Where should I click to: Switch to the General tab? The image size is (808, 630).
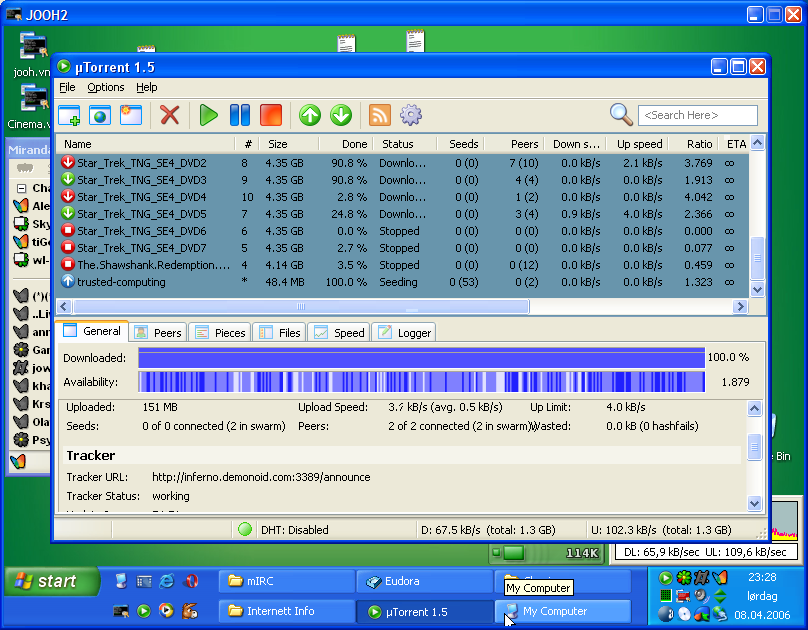coord(92,331)
